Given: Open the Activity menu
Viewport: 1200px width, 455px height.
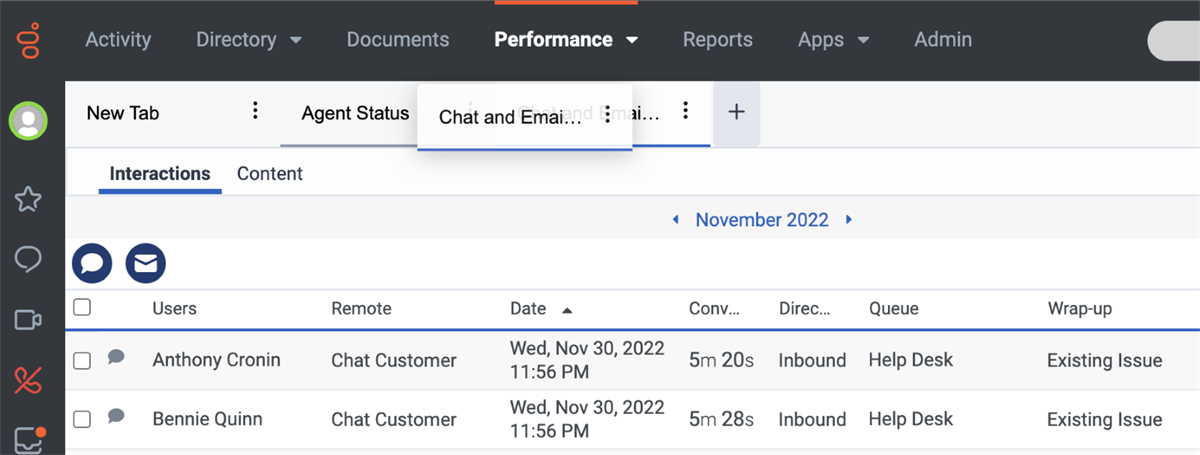Looking at the screenshot, I should [x=118, y=40].
